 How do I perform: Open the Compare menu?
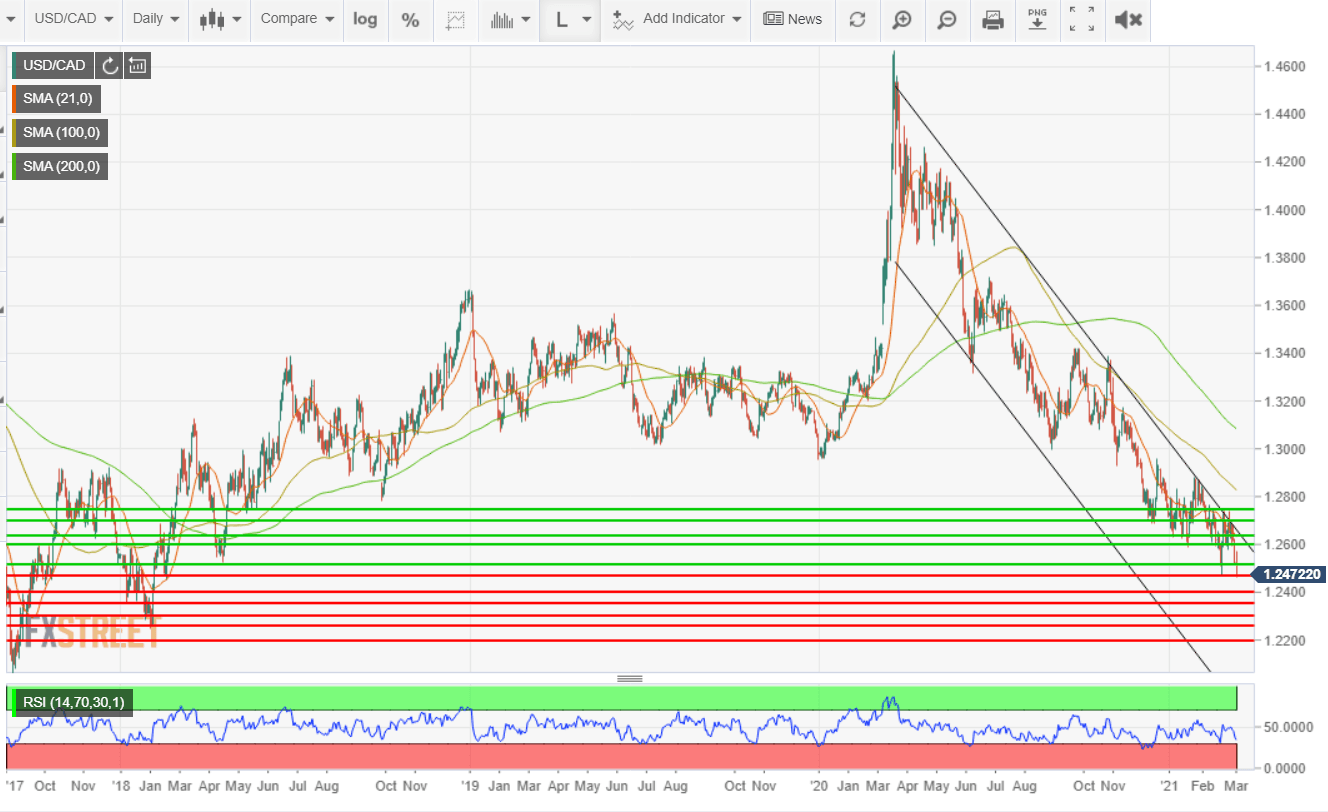pyautogui.click(x=297, y=19)
